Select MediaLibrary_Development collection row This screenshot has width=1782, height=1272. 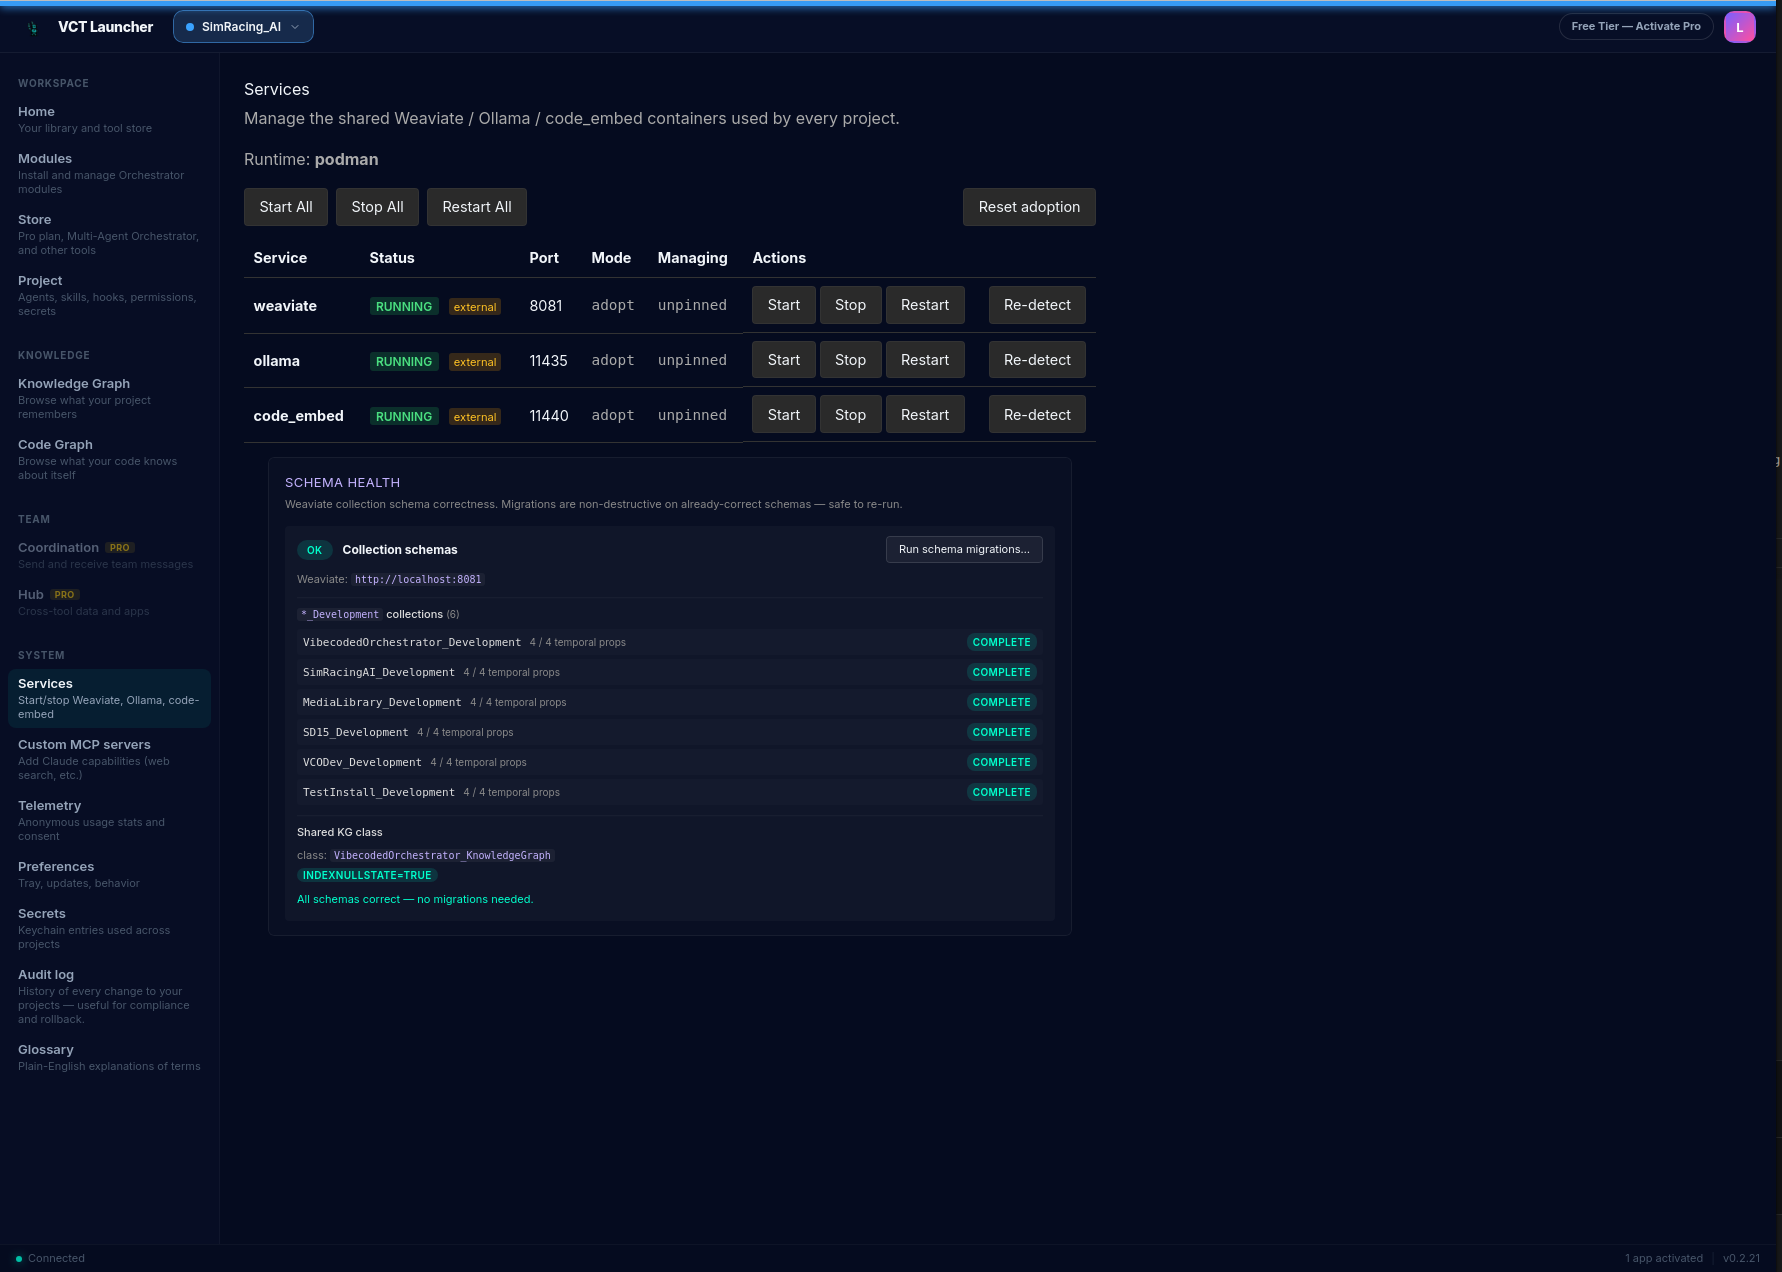click(x=668, y=702)
